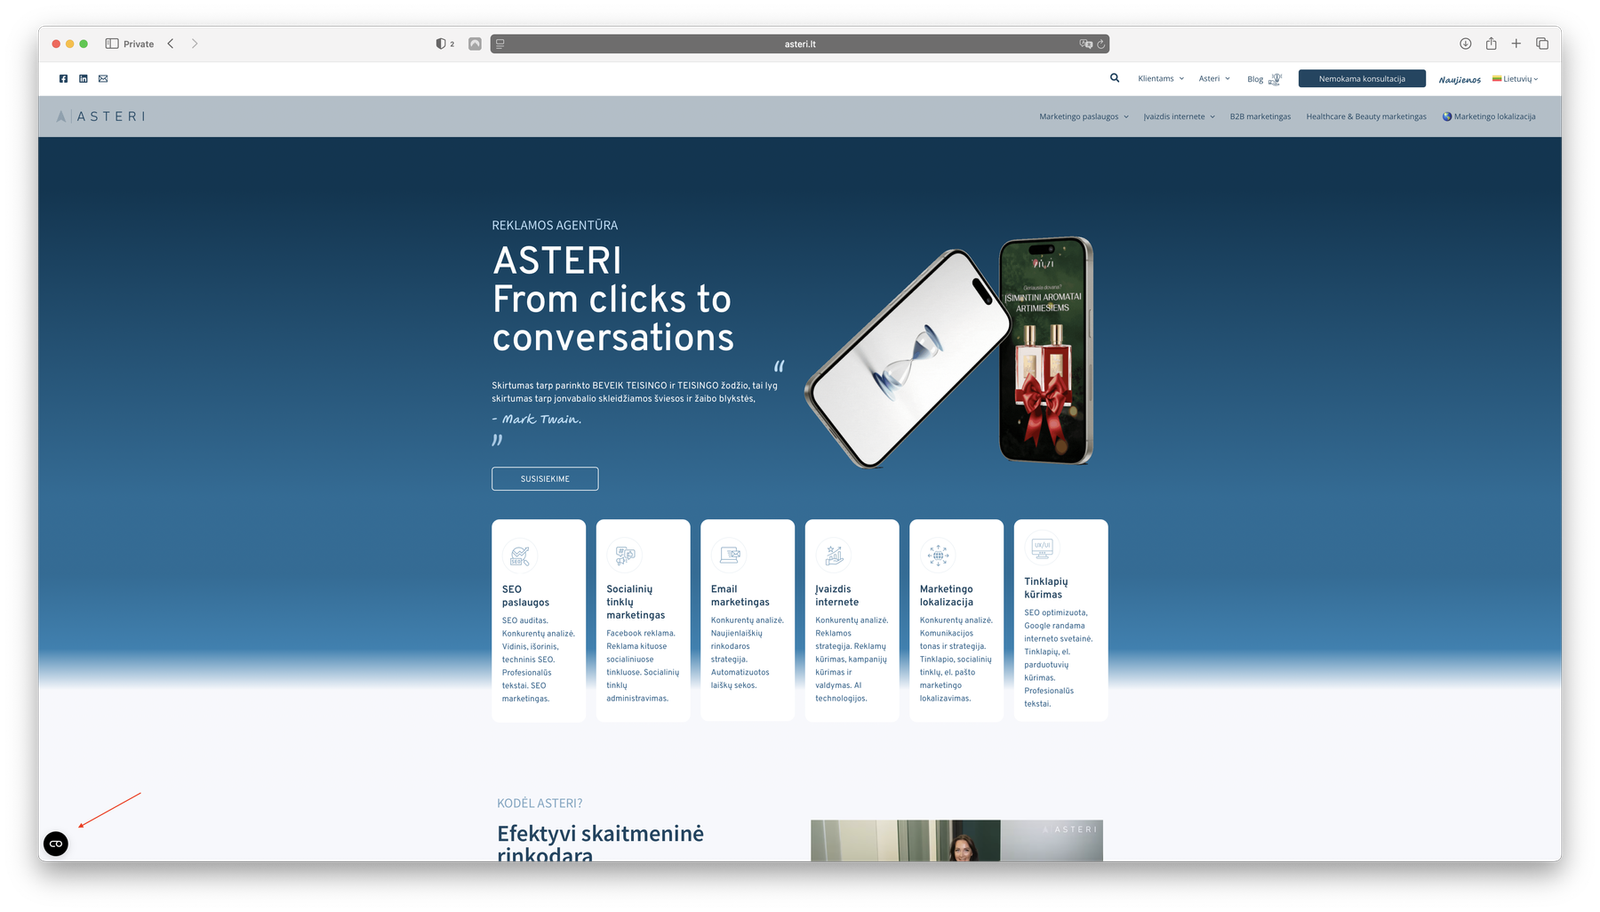The height and width of the screenshot is (912, 1600).
Task: Open a new Safari tab
Action: tap(1516, 44)
